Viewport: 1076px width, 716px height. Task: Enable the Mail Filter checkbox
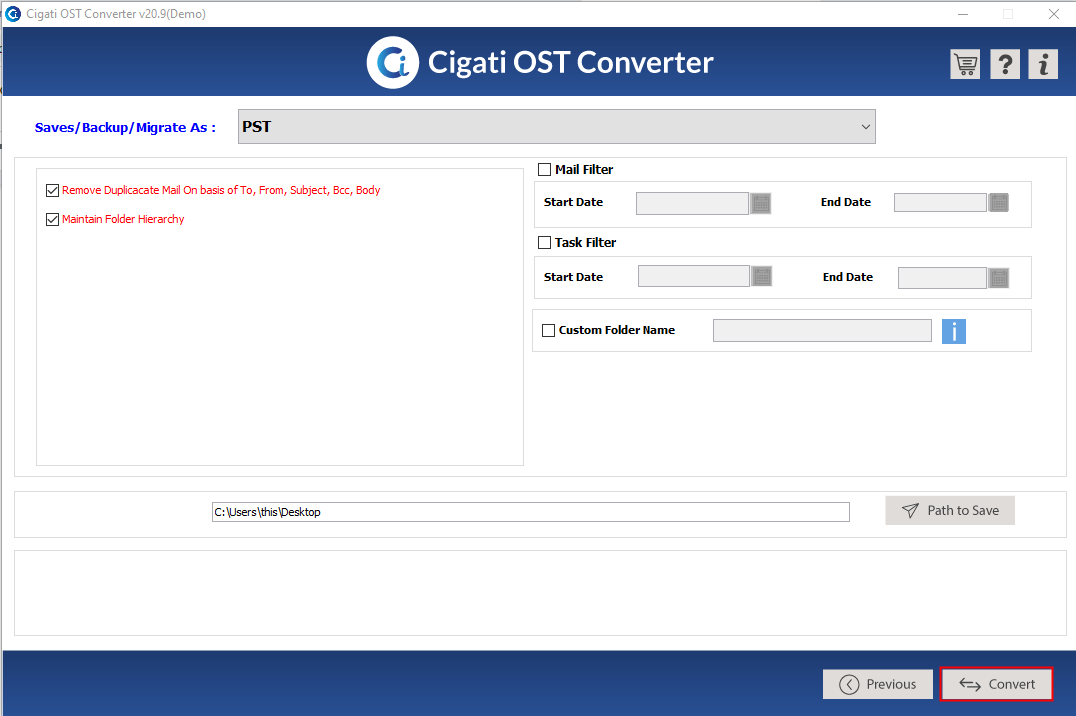(x=544, y=169)
